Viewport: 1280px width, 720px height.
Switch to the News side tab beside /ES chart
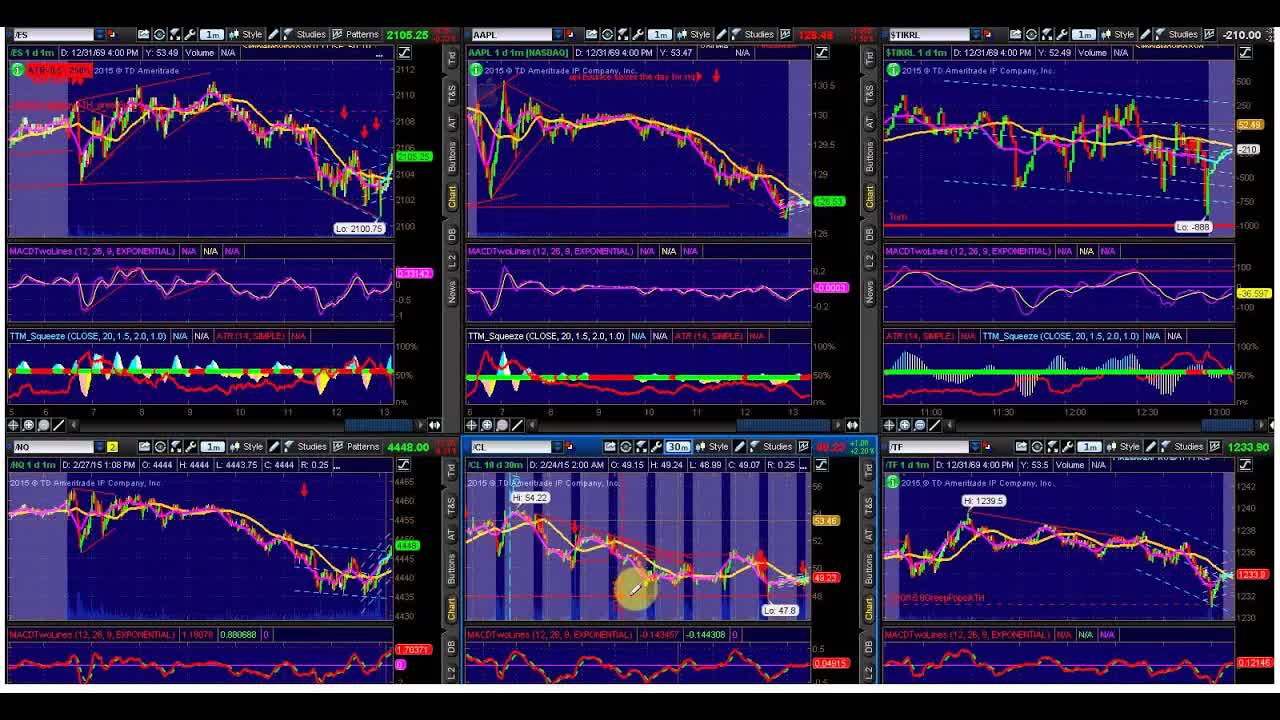tap(452, 292)
